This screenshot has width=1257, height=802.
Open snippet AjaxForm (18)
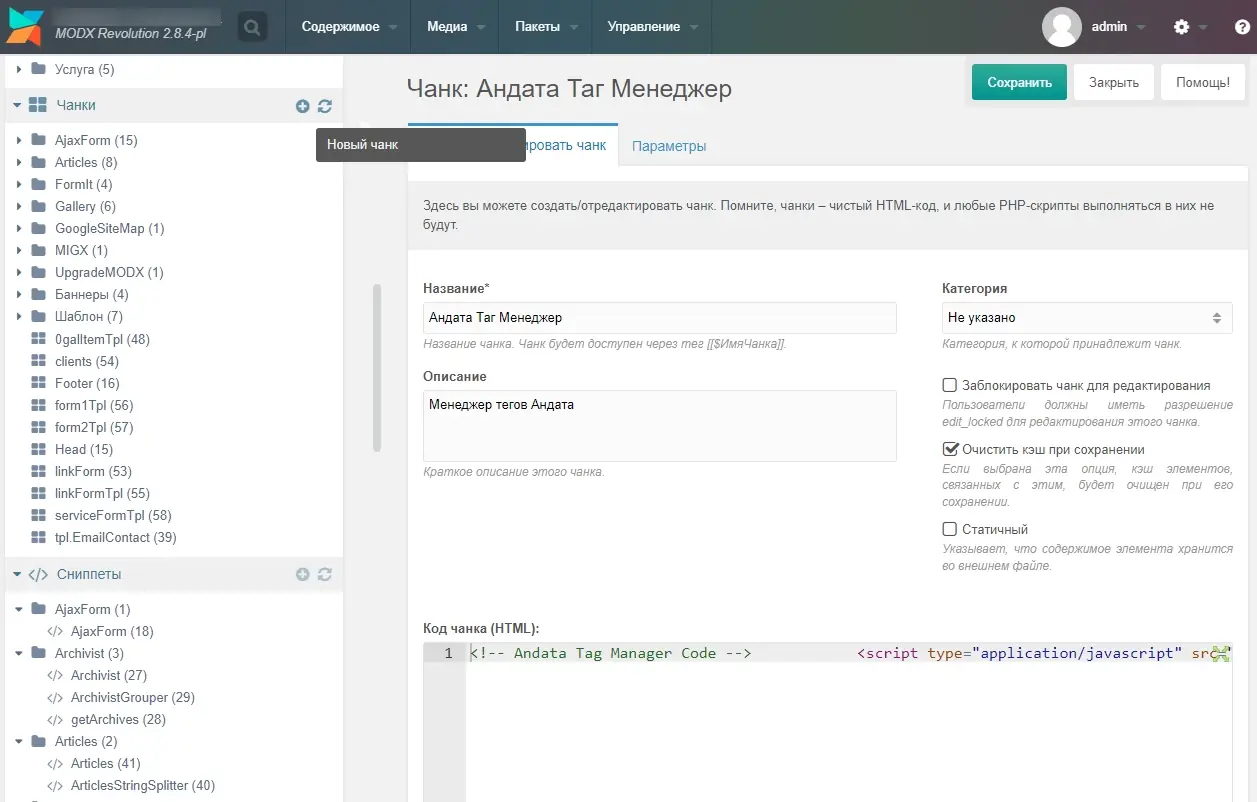click(x=112, y=631)
